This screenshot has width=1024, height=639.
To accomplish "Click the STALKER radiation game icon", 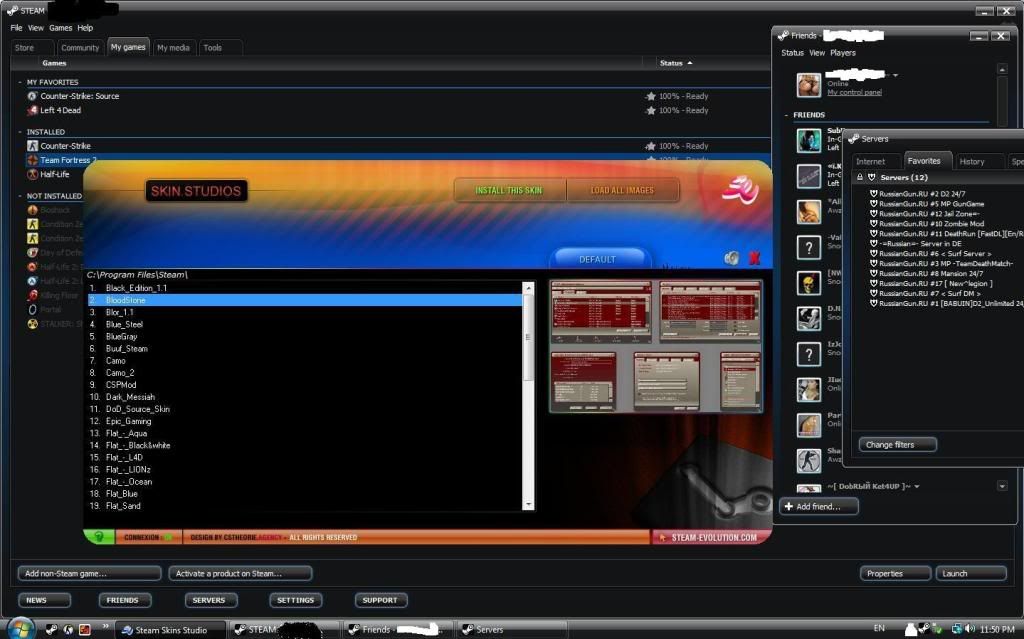I will (32, 324).
